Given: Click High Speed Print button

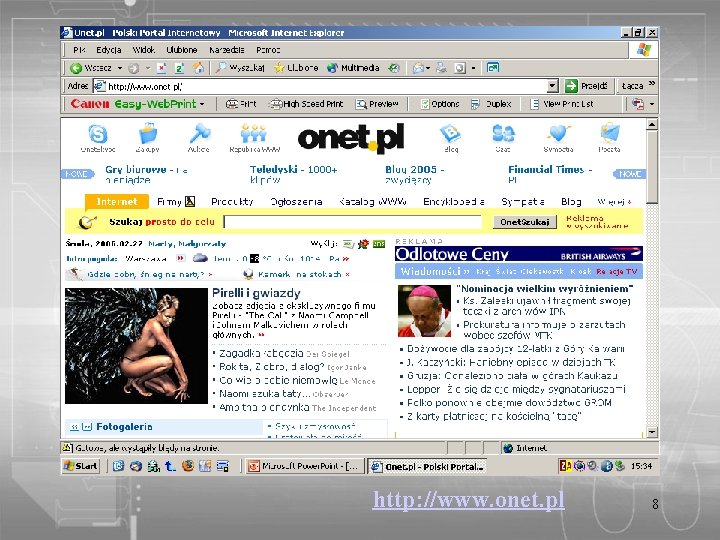Looking at the screenshot, I should pos(307,104).
